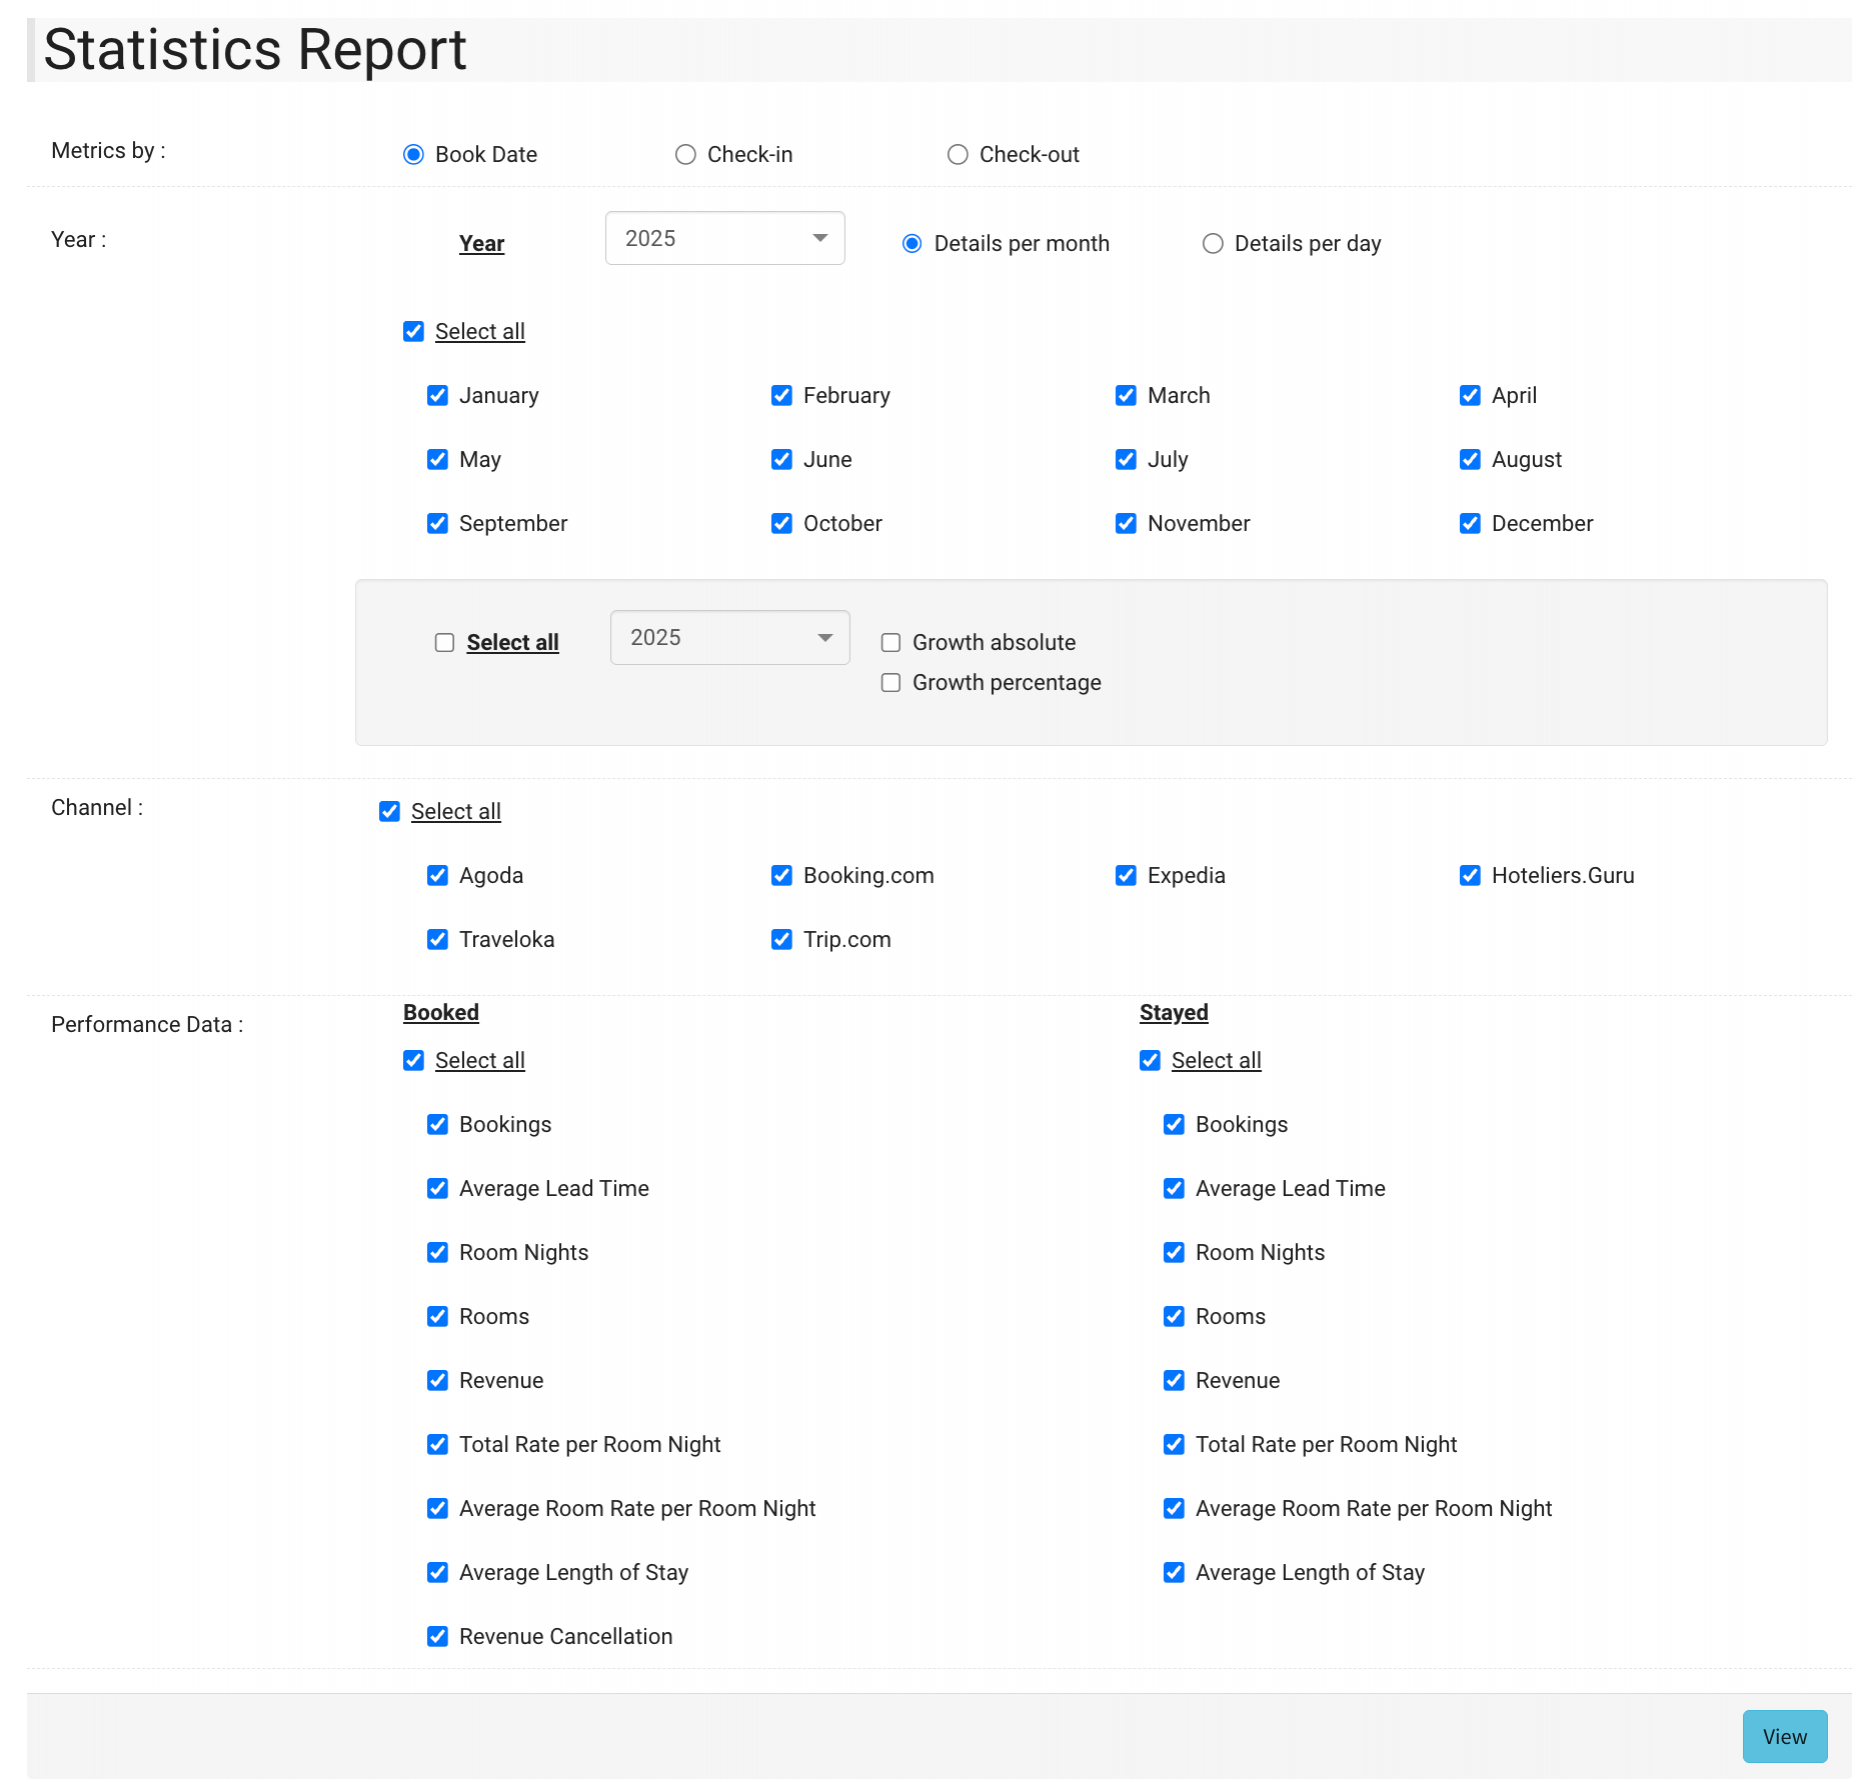The height and width of the screenshot is (1782, 1858).
Task: Expand the comparison year dropdown
Action: (729, 638)
